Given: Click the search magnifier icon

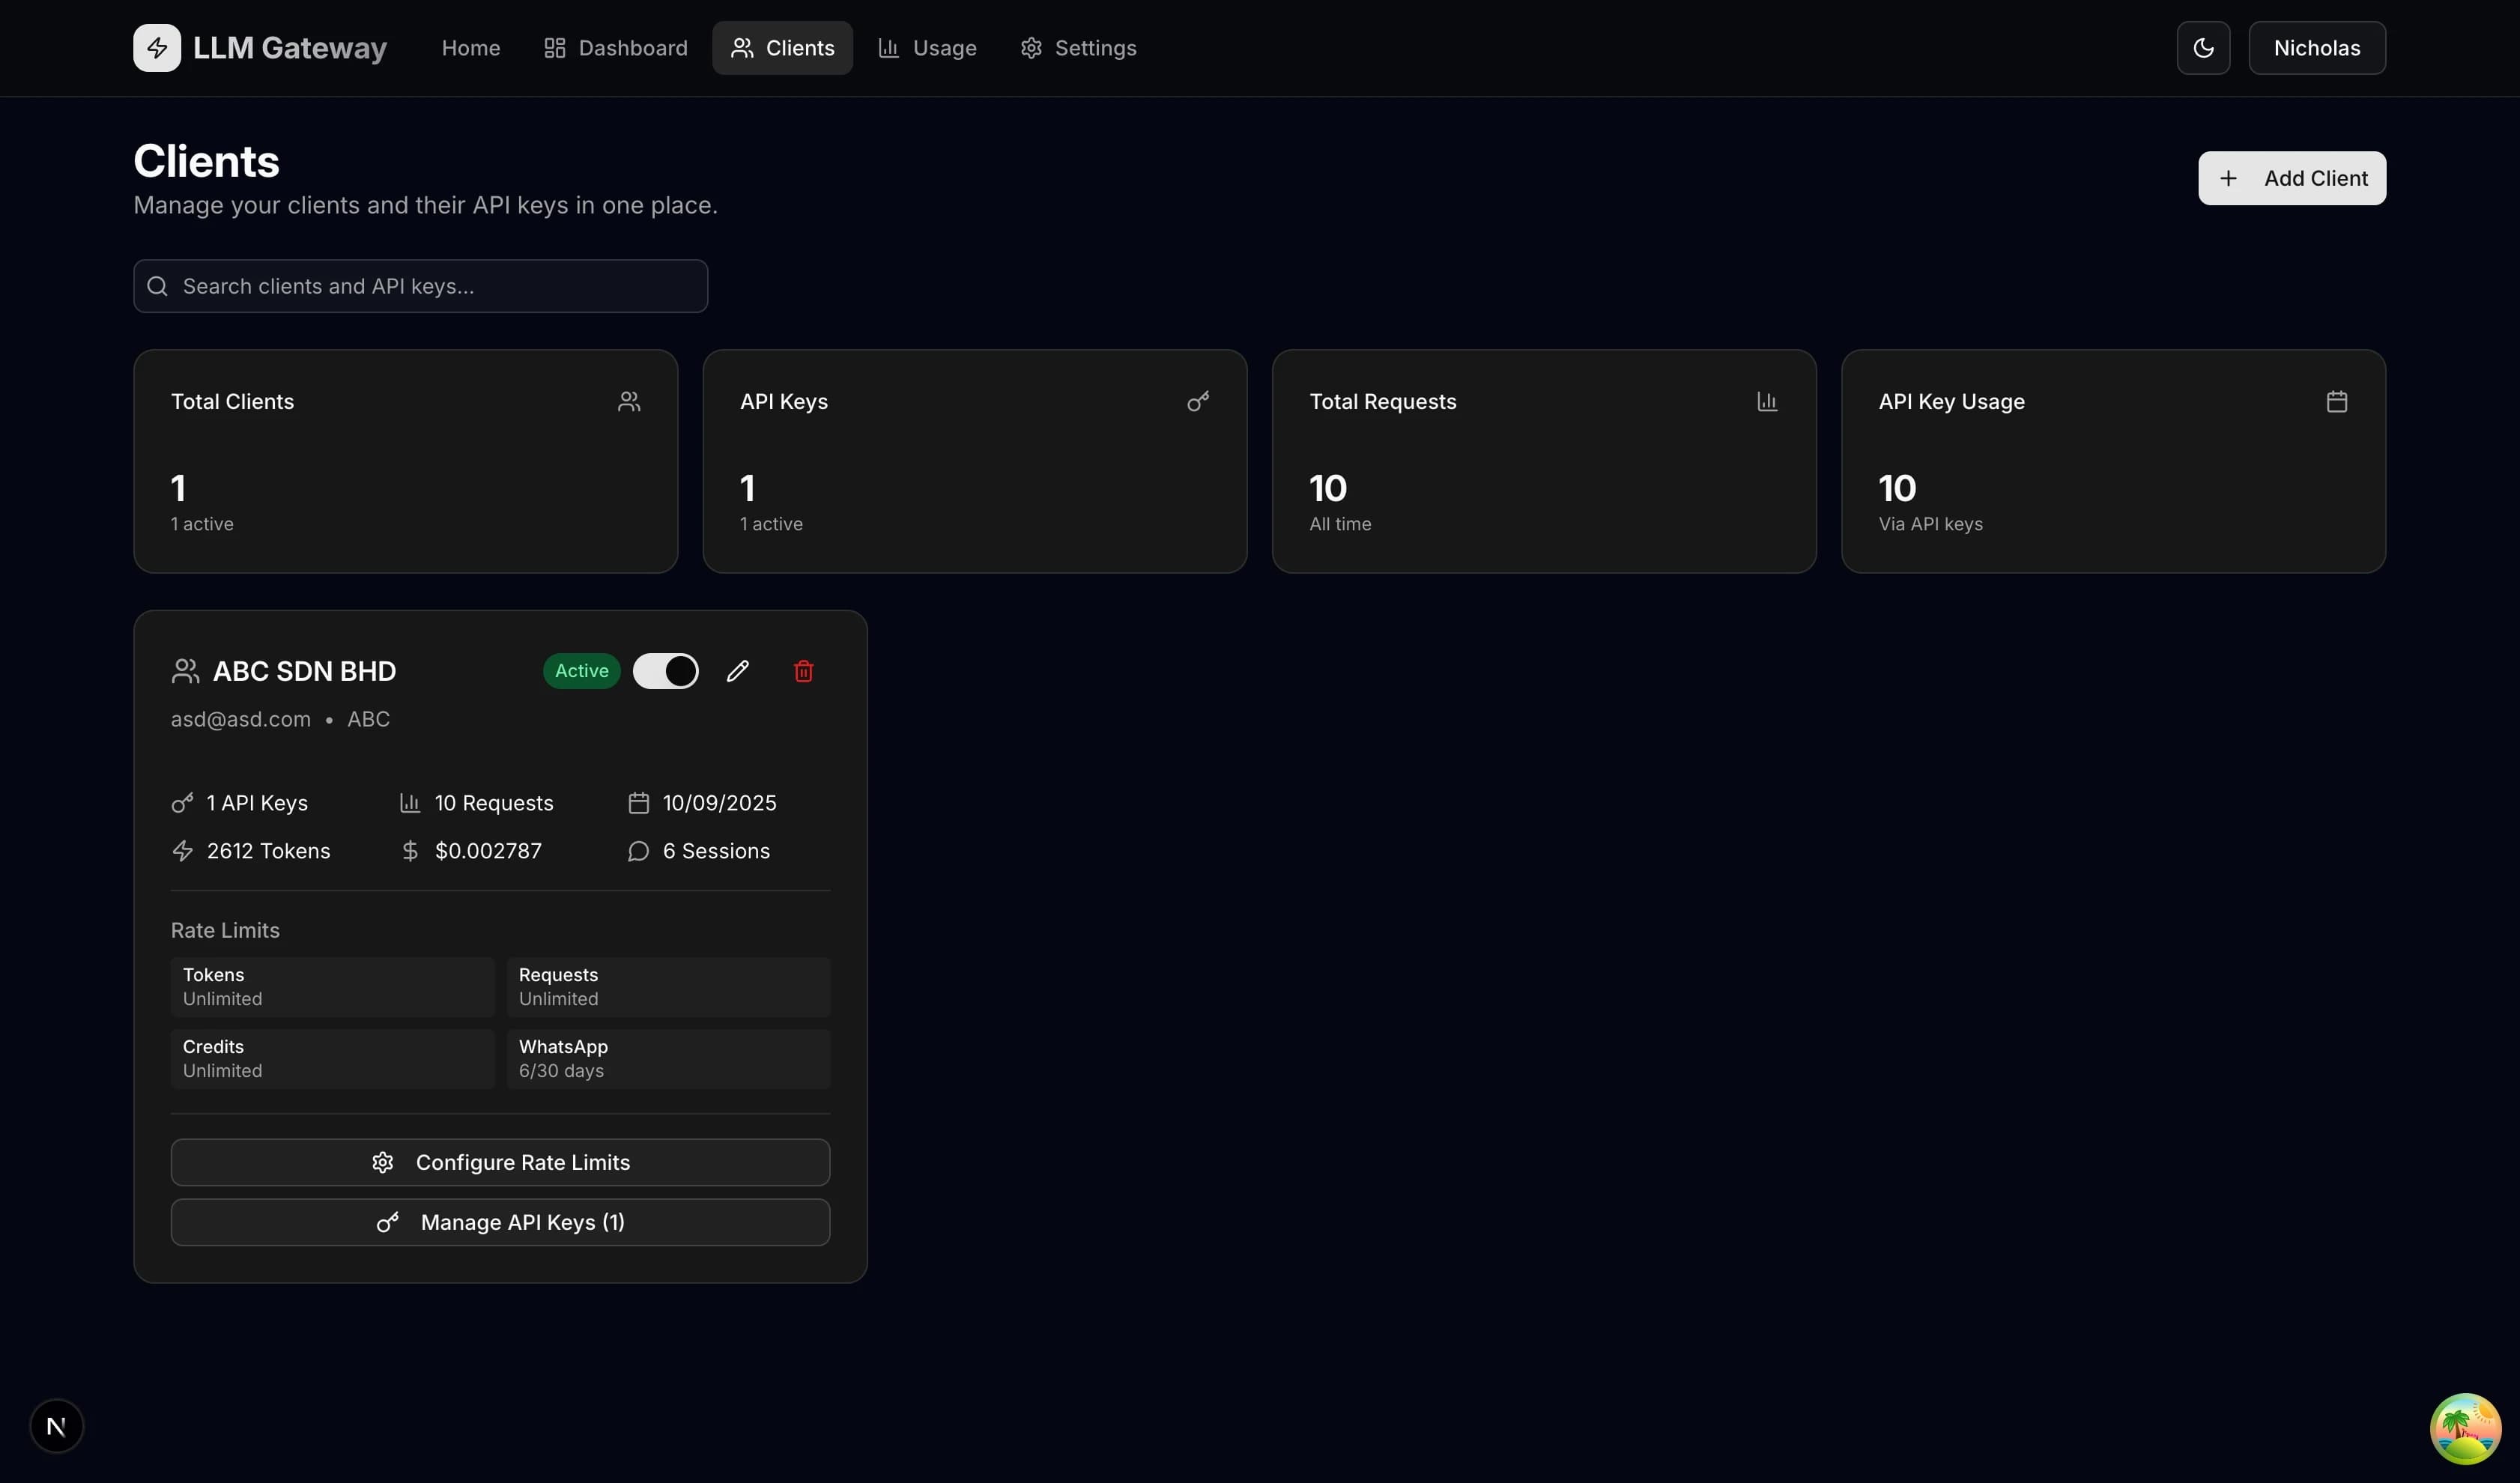Looking at the screenshot, I should click(x=157, y=286).
